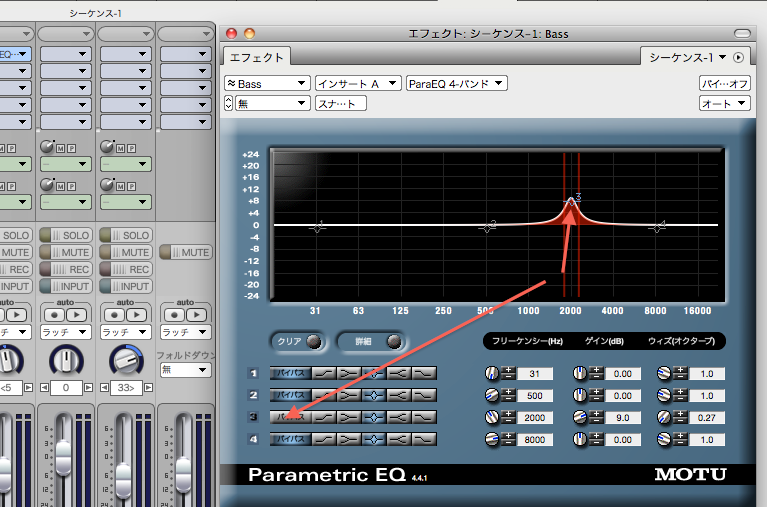Click the band 4 node on the EQ graph
Viewport: 767px width, 507px height.
coord(657,228)
